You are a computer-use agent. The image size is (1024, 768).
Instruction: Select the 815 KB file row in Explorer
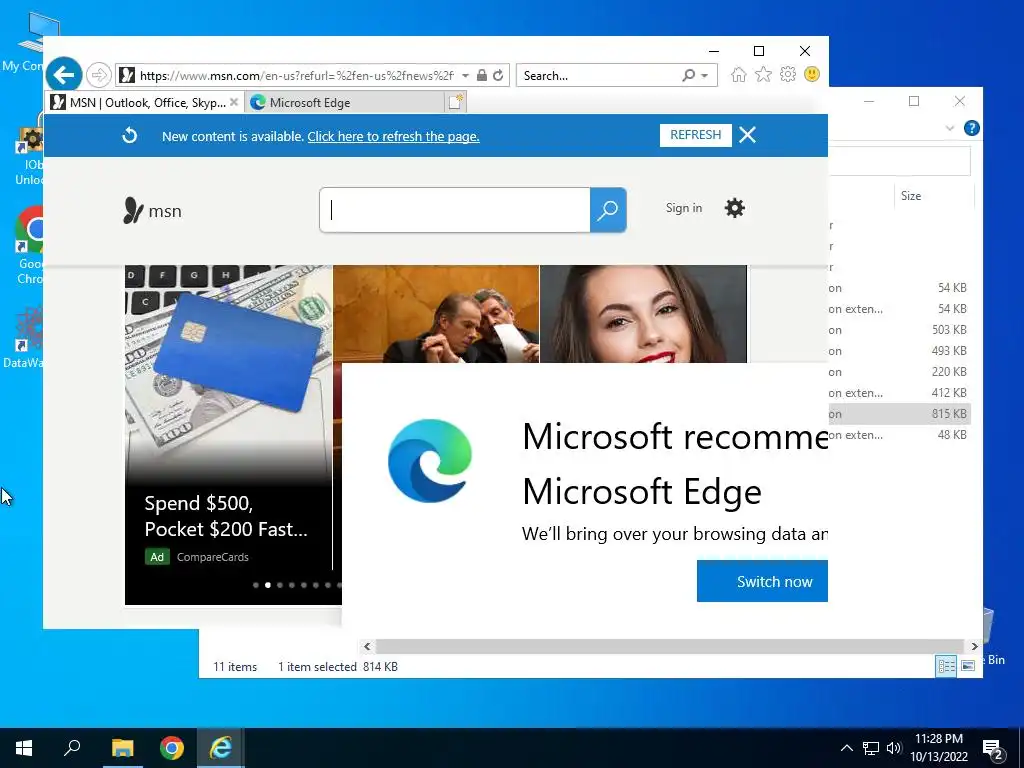pyautogui.click(x=899, y=414)
